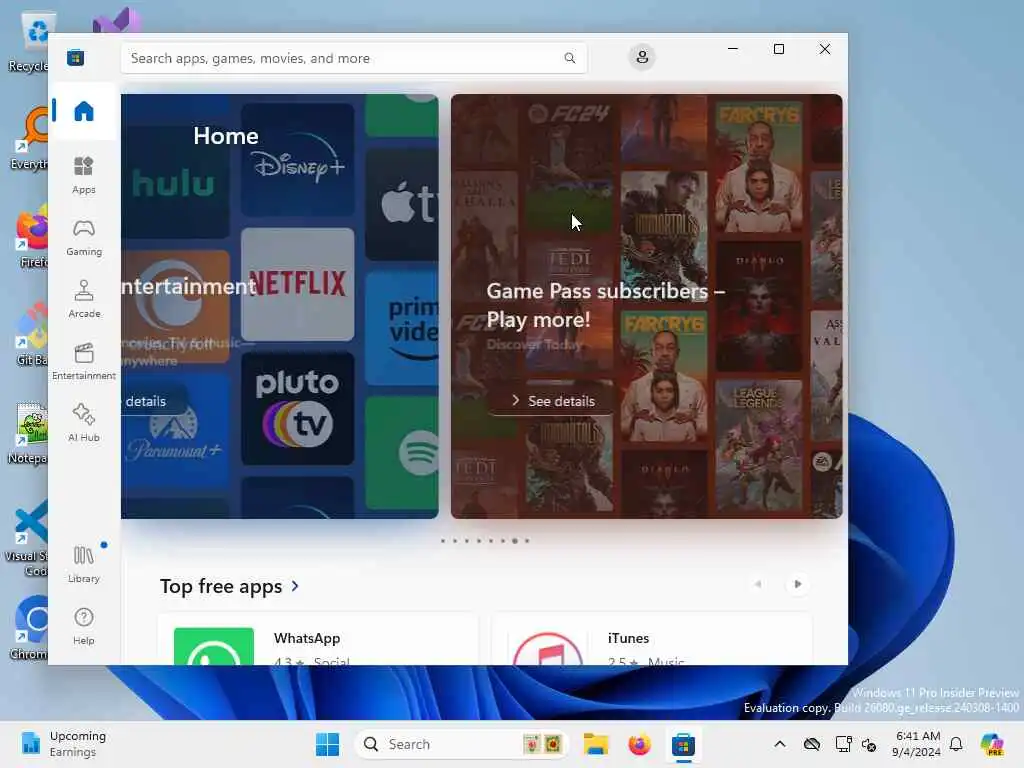The width and height of the screenshot is (1024, 768).
Task: Select the Firefox desktop shortcut
Action: [33, 236]
